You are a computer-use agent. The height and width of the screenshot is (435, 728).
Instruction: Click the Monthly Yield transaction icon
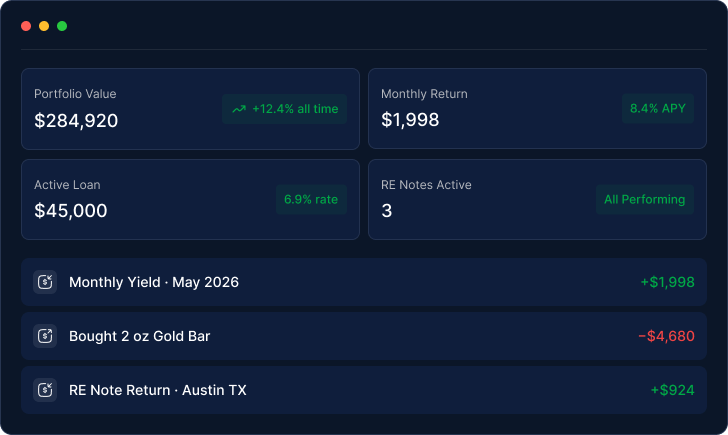click(45, 282)
